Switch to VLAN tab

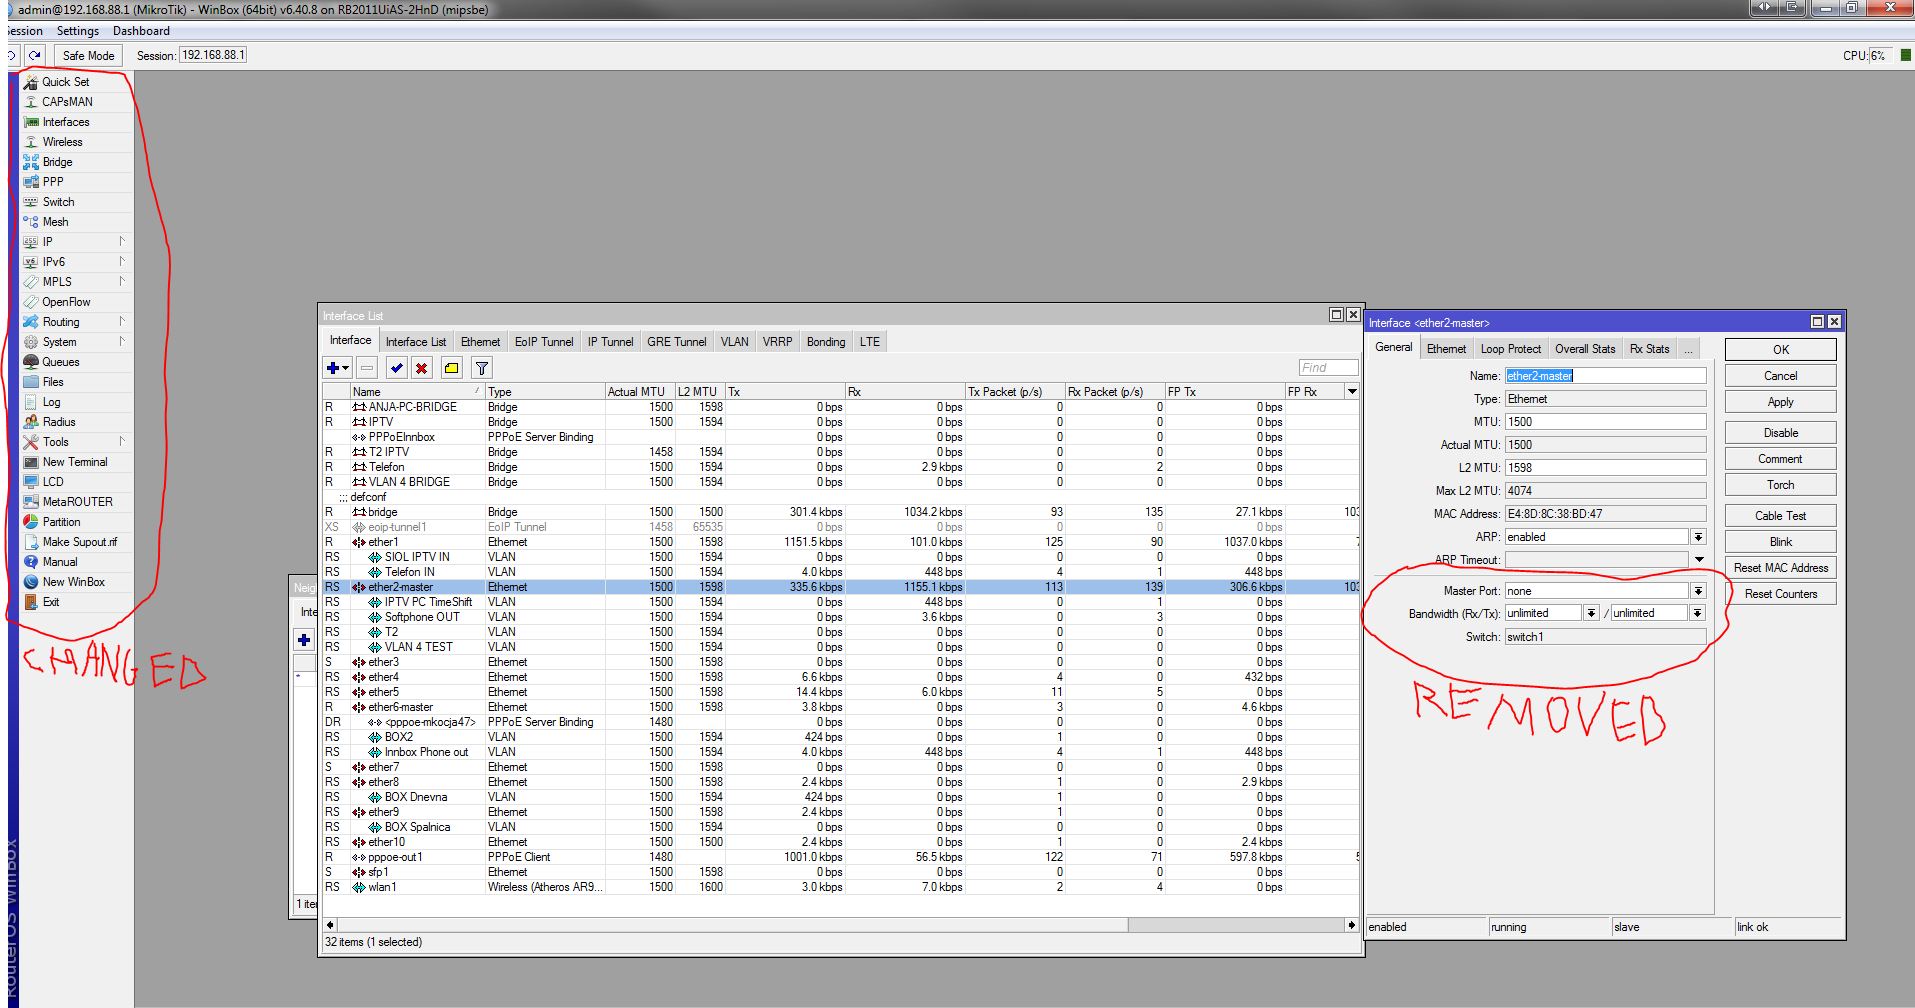click(x=735, y=342)
